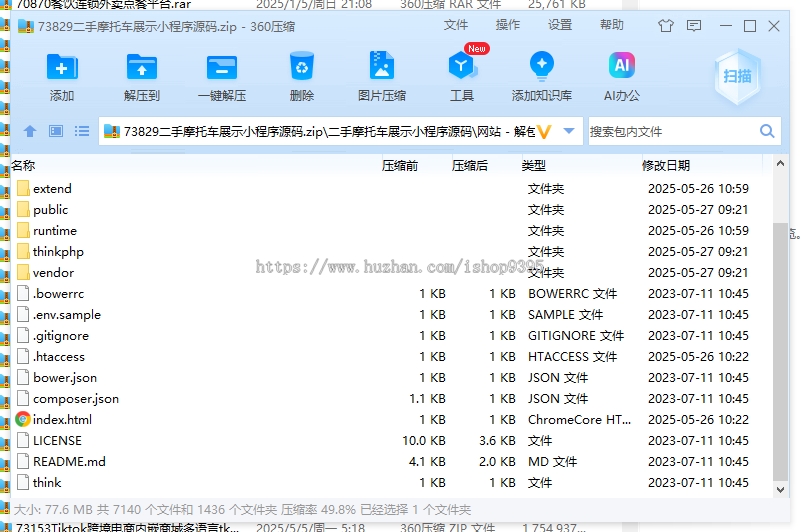
Task: Click the 删除 (Delete) recycle icon
Action: (302, 66)
